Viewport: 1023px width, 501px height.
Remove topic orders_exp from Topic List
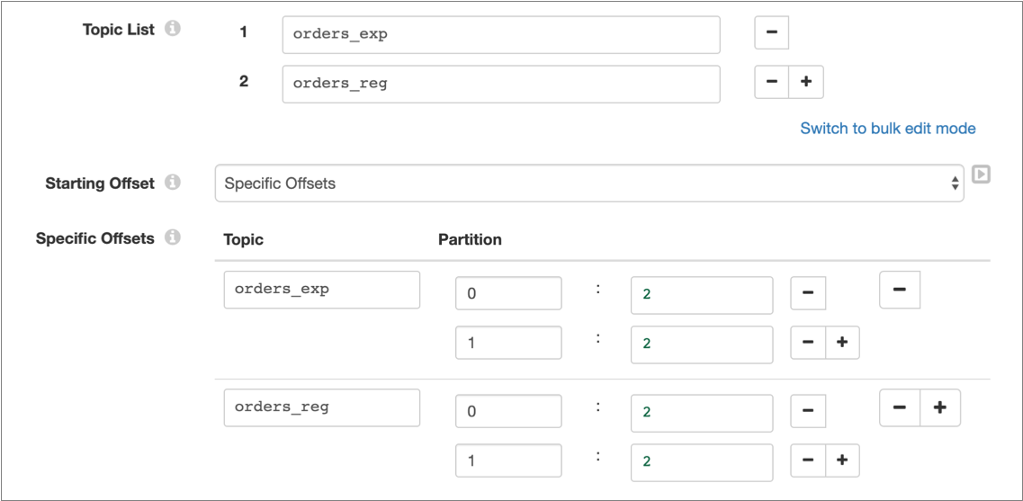pyautogui.click(x=771, y=32)
